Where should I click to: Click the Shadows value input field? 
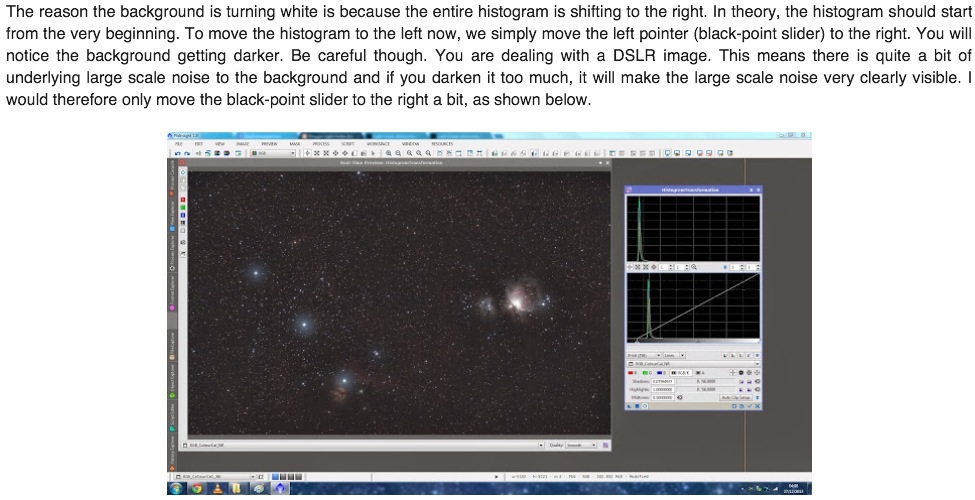(x=663, y=381)
